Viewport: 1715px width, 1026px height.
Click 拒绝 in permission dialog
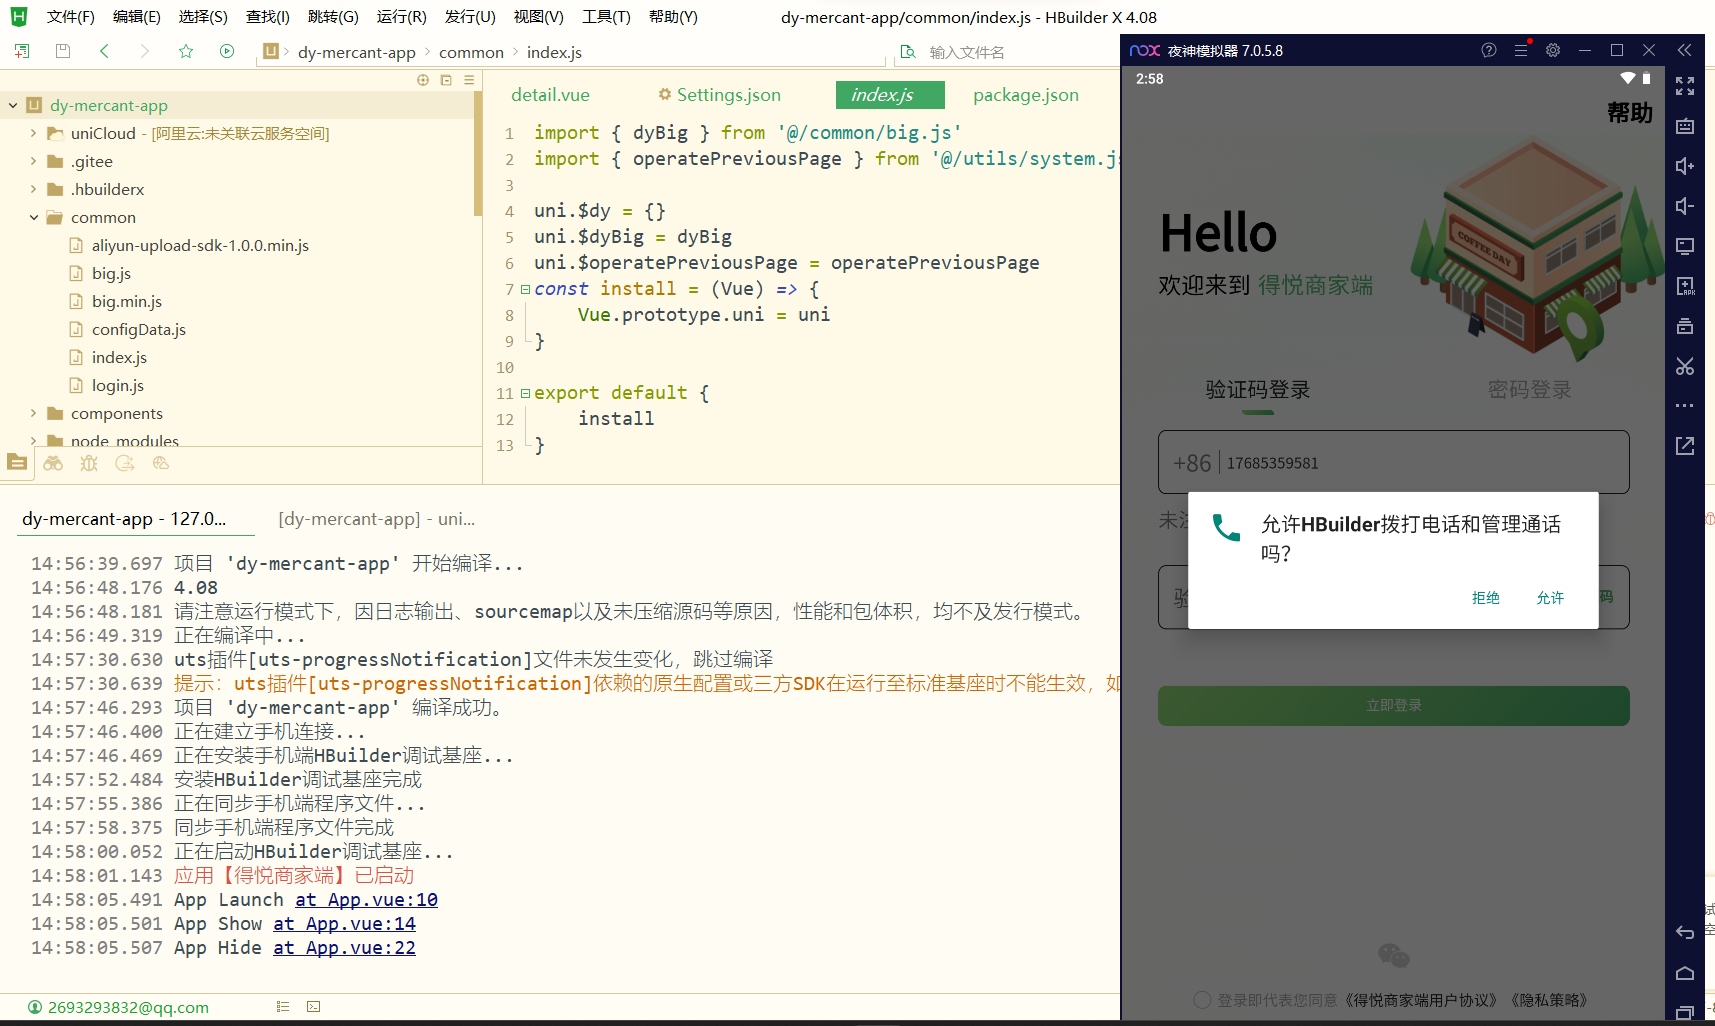pos(1486,597)
